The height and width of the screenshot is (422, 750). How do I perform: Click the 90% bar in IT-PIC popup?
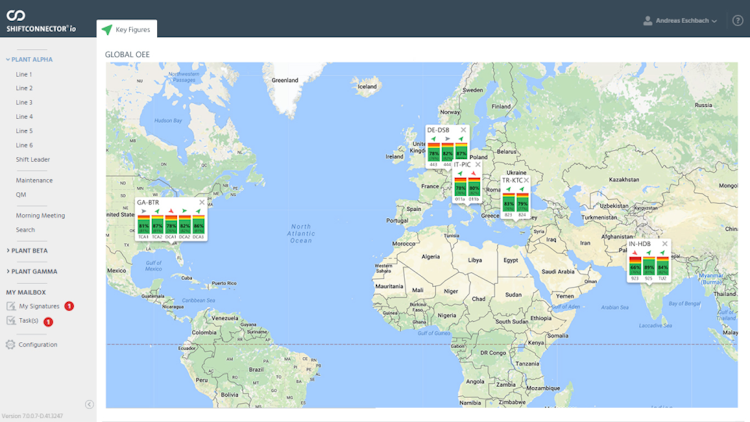(474, 187)
